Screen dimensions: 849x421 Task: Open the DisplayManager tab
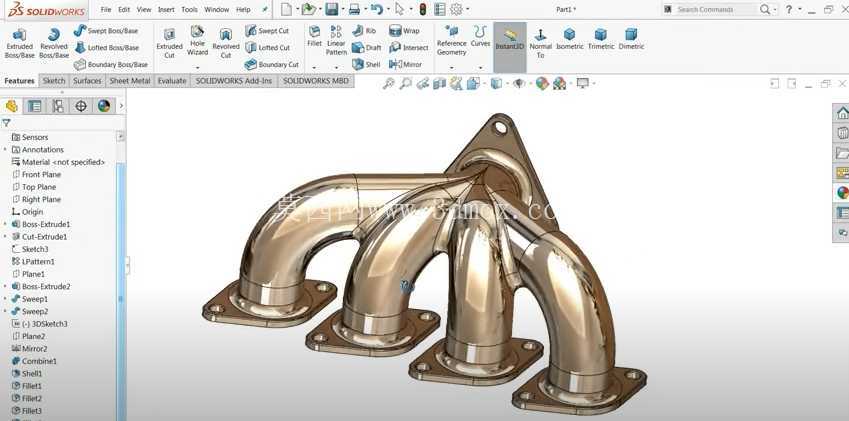click(x=104, y=106)
